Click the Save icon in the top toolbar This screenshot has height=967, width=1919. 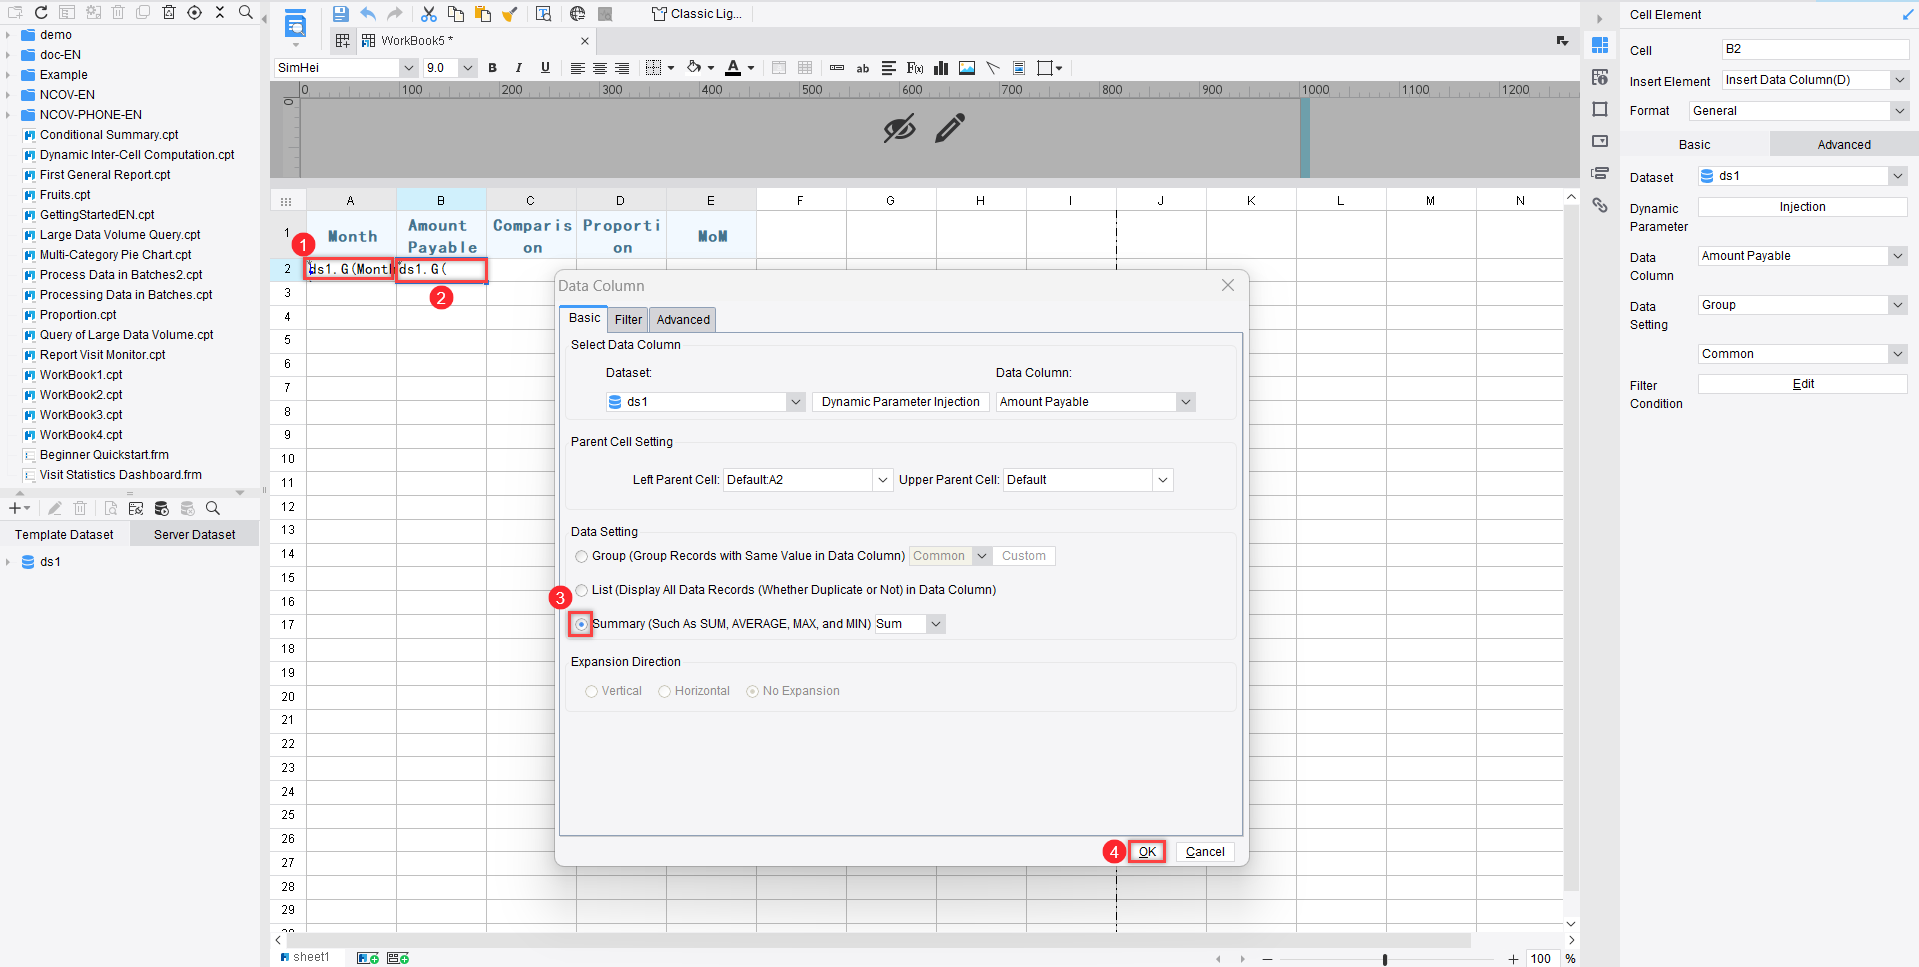coord(340,14)
